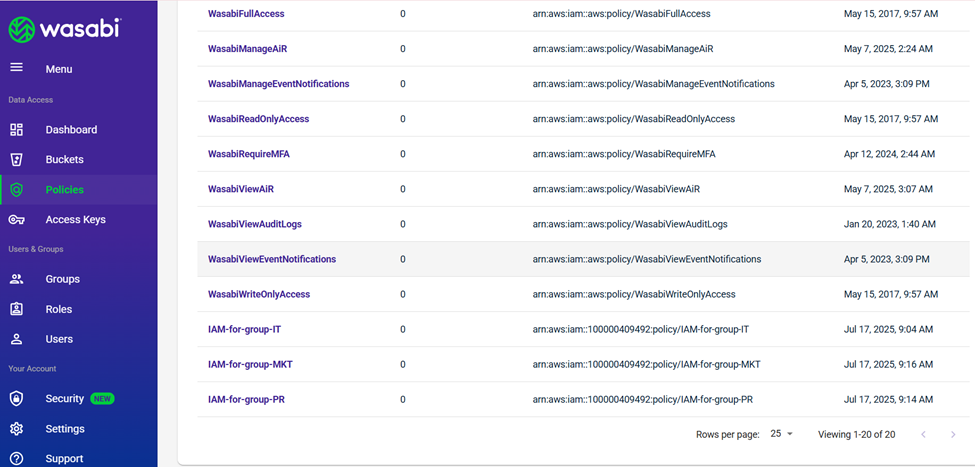
Task: Click the Buckets icon in sidebar
Action: tap(16, 160)
